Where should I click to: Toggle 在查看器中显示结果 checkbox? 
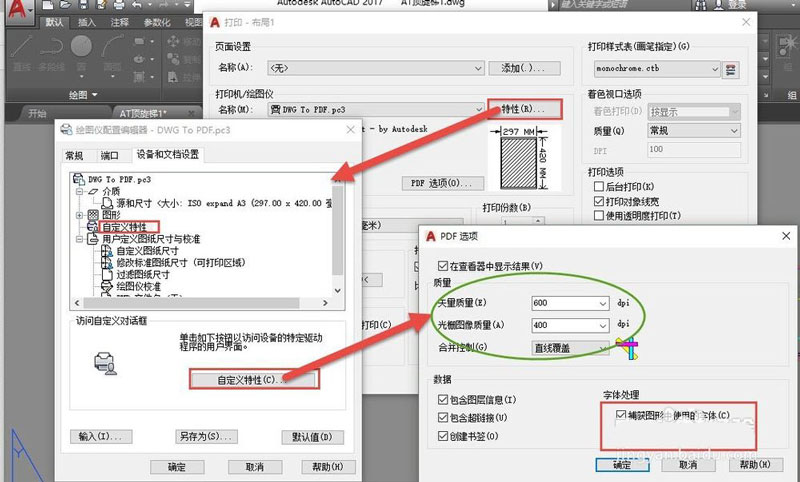pos(443,266)
